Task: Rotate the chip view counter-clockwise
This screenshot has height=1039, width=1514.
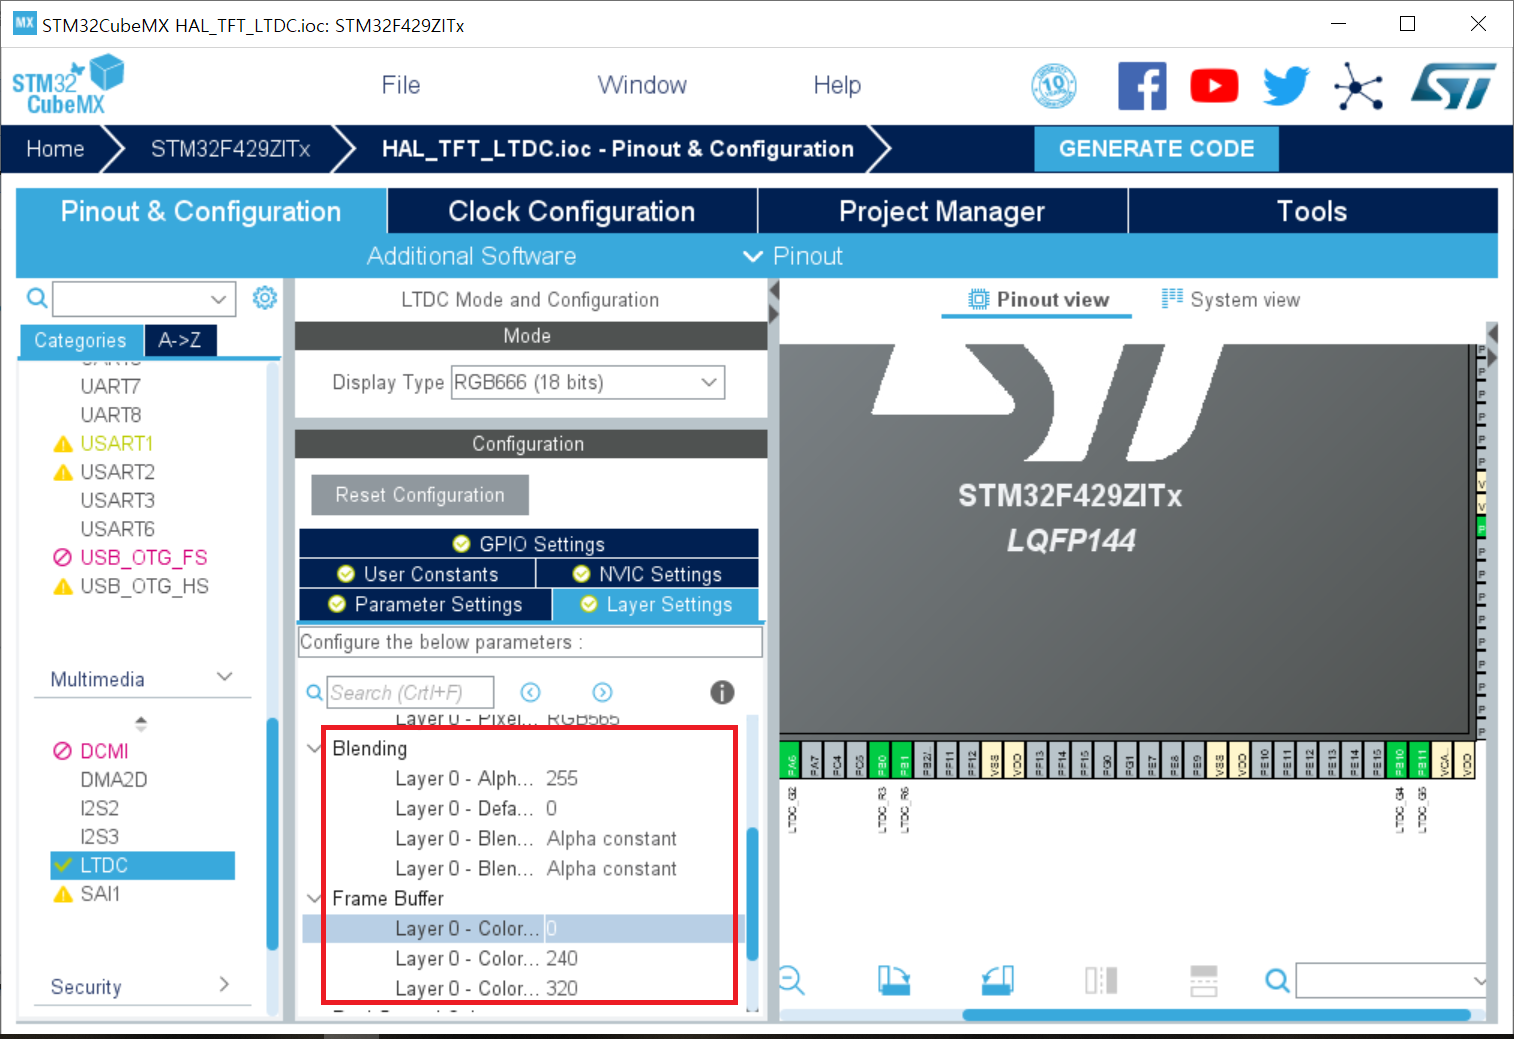Action: pos(998,980)
